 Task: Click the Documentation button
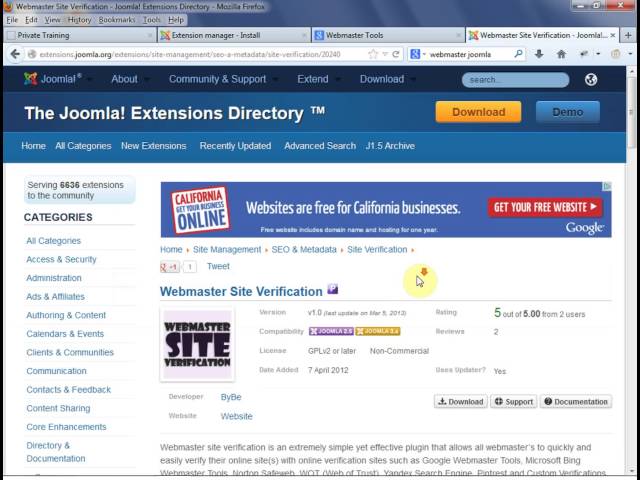(576, 402)
